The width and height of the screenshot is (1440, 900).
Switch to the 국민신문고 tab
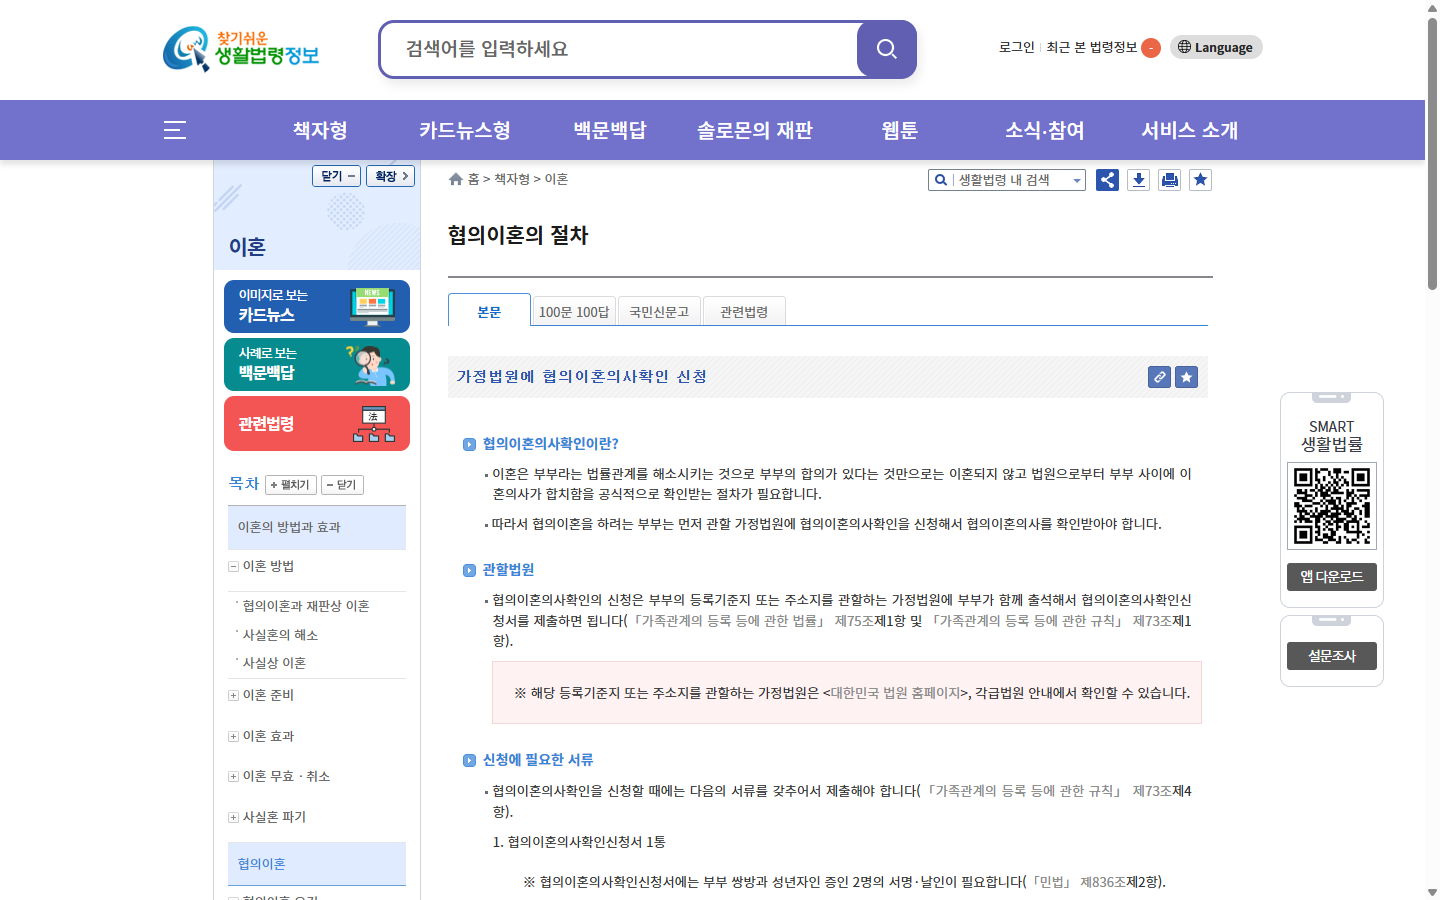[x=659, y=311]
